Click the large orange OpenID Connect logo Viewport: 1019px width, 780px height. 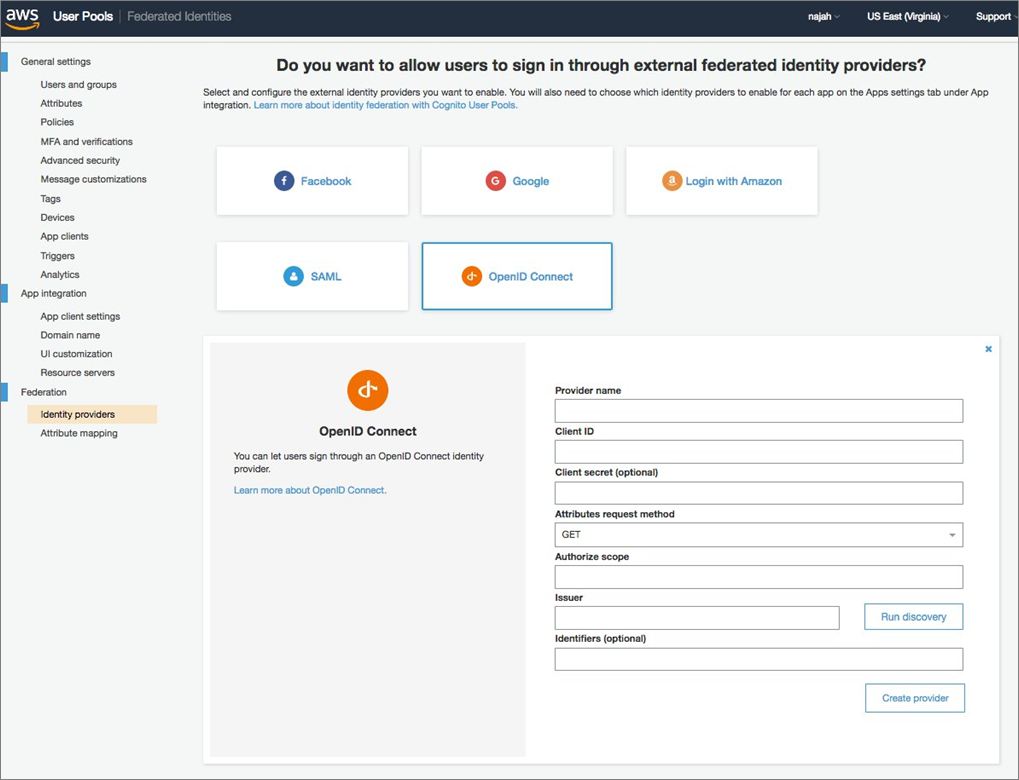coord(367,390)
